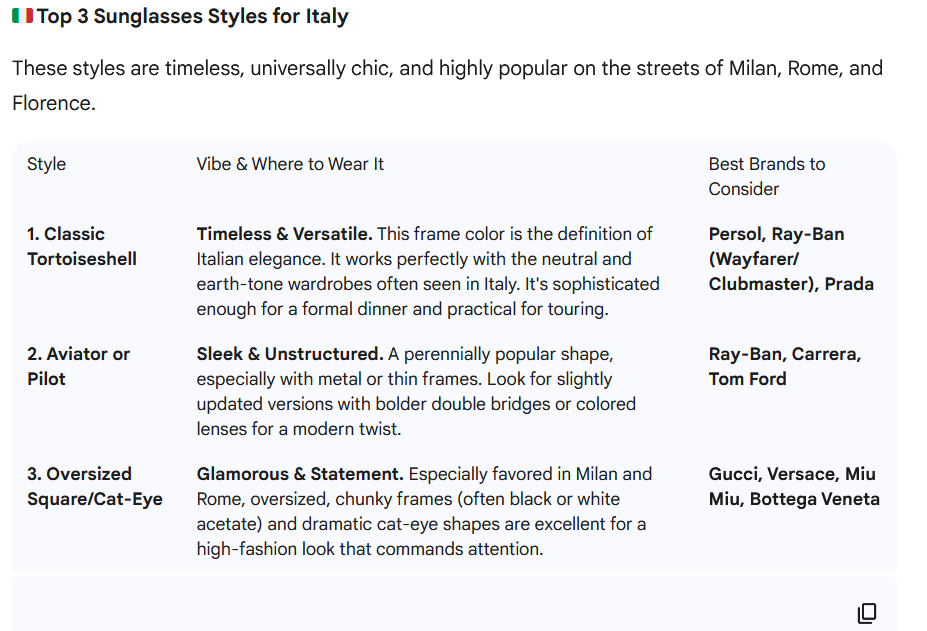This screenshot has width=927, height=631.
Task: Click the 'Top 3 Sunglasses Styles for Italy' heading
Action: (193, 17)
